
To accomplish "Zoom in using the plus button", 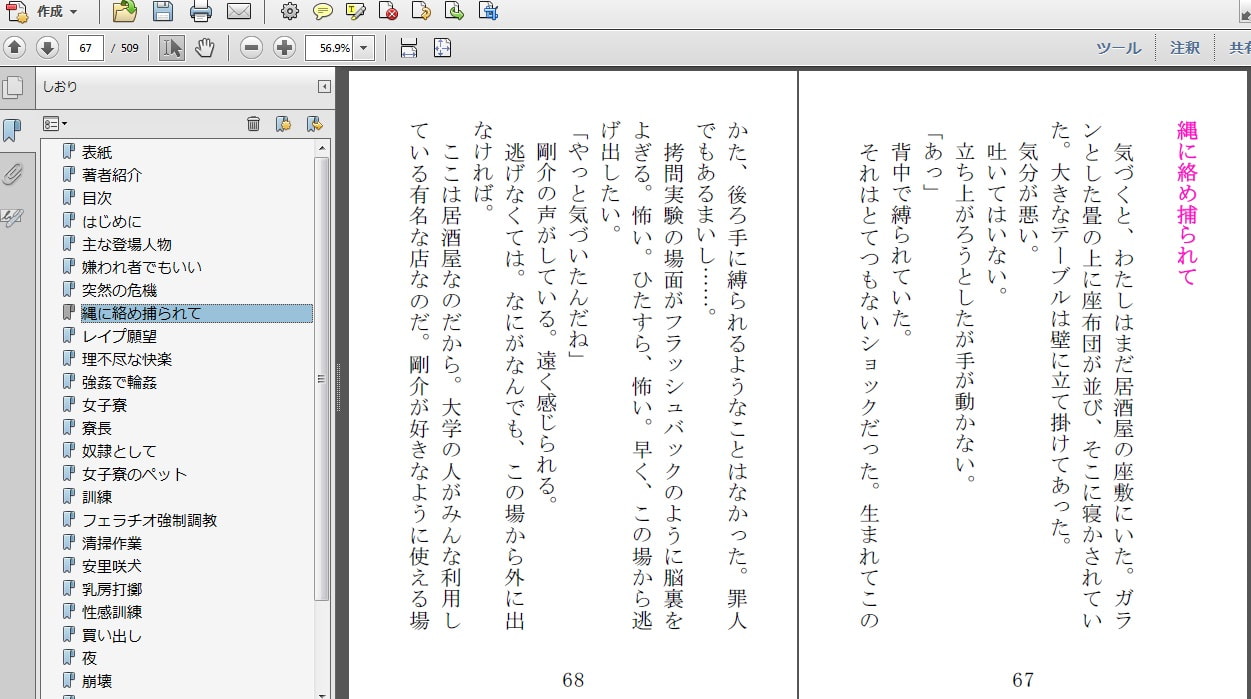I will tap(284, 47).
